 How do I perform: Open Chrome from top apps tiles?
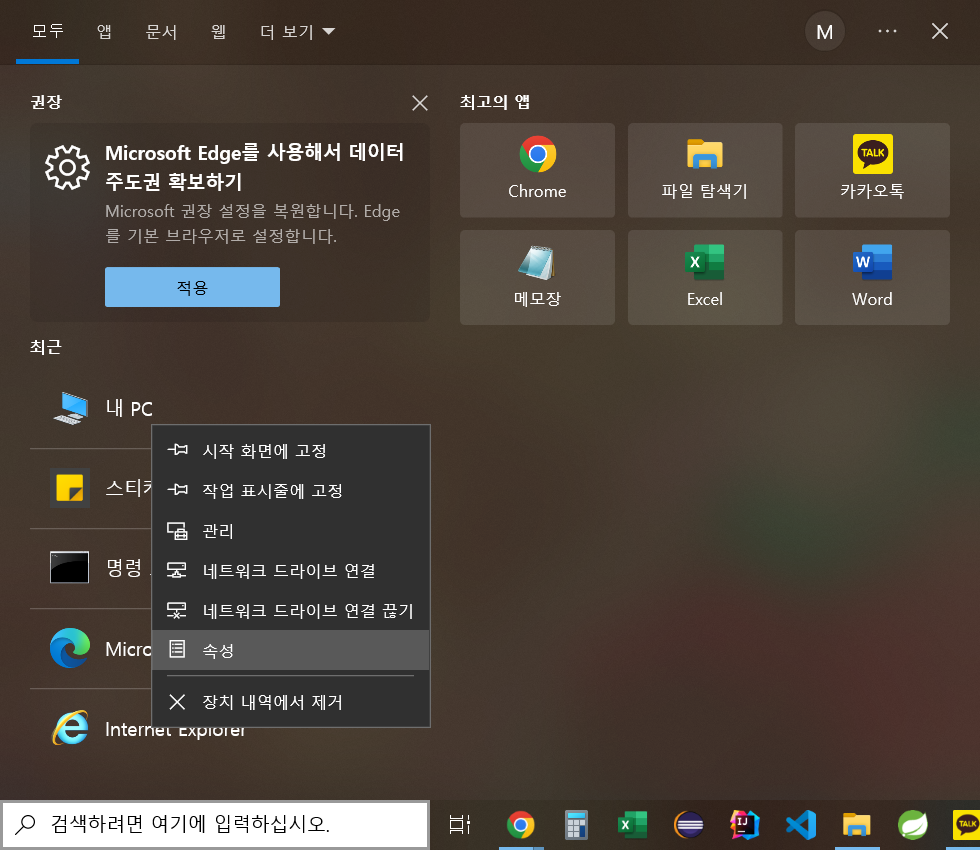pyautogui.click(x=537, y=170)
